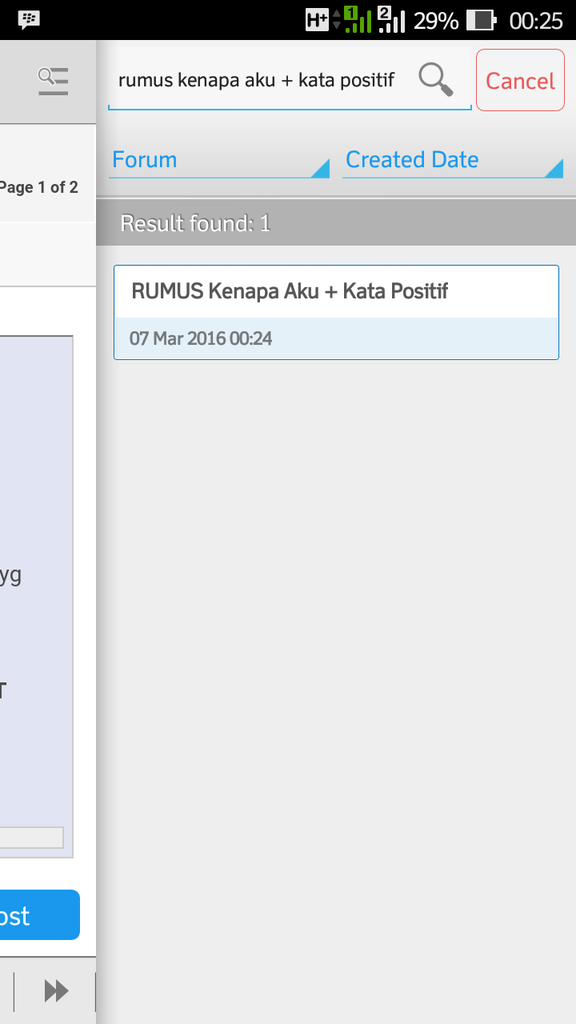Open the Forum filter dropdown
Screen dimensions: 576x1024
point(219,160)
